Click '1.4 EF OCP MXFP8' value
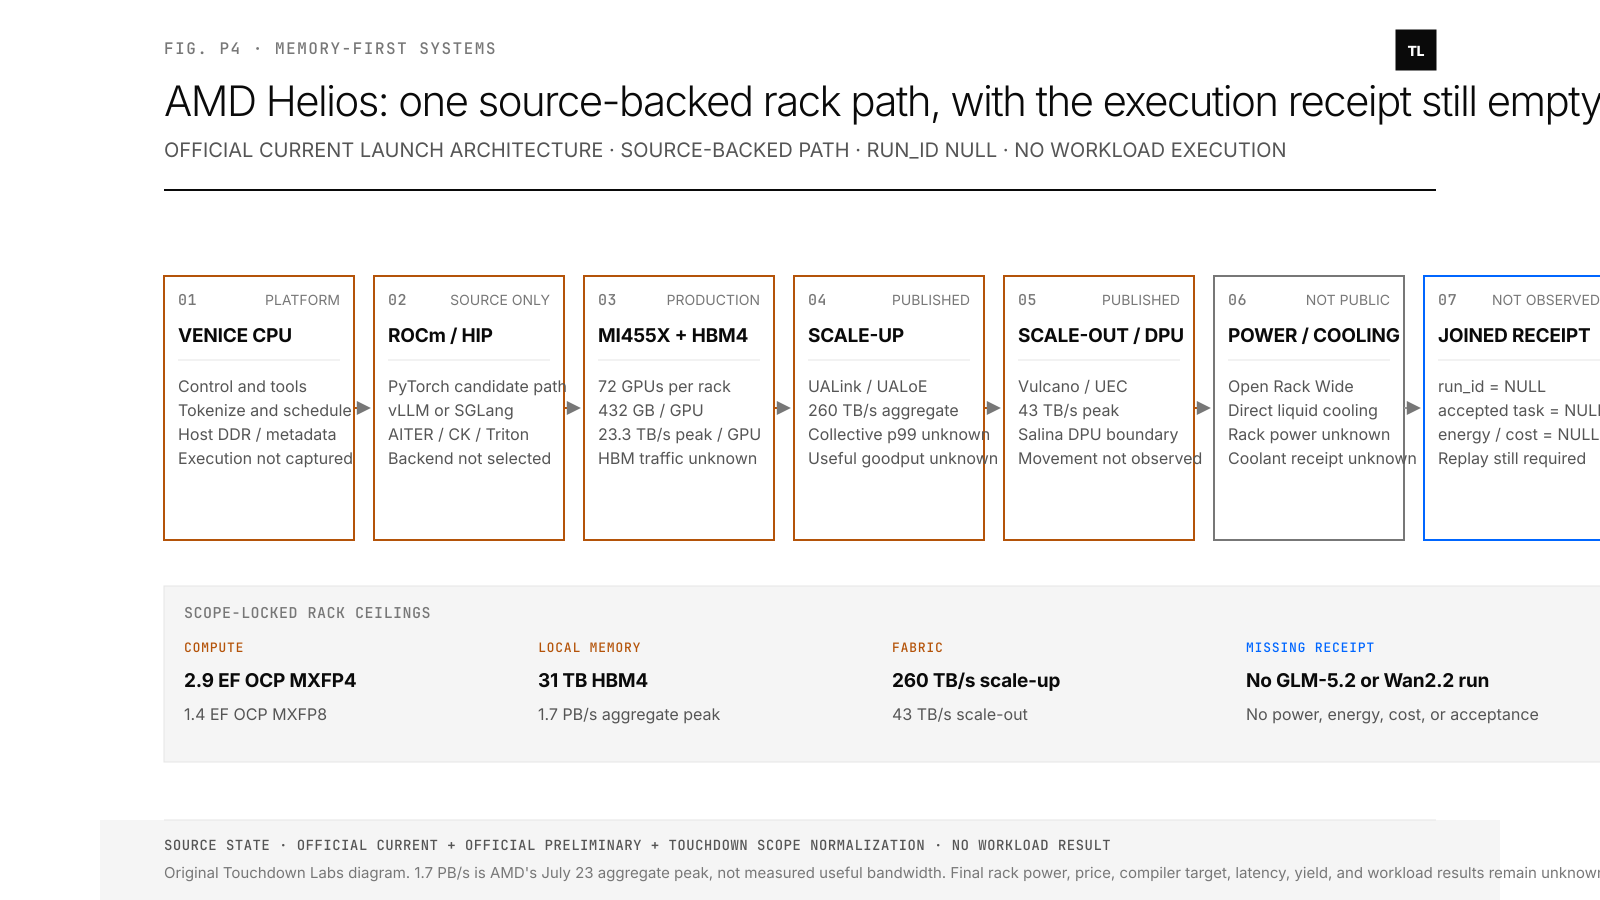1600x900 pixels. (x=255, y=714)
